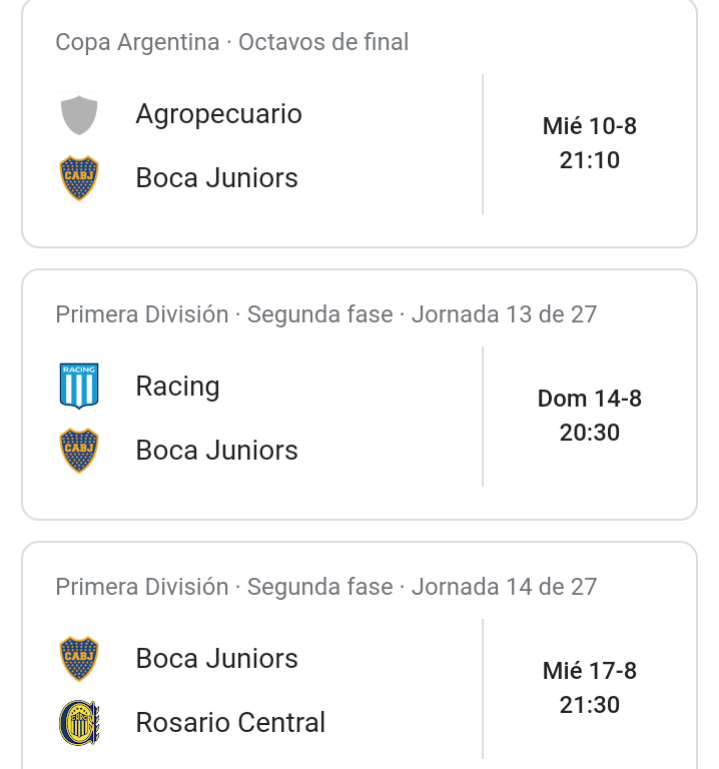Image resolution: width=719 pixels, height=769 pixels.
Task: Select the Racing team name
Action: coord(178,386)
